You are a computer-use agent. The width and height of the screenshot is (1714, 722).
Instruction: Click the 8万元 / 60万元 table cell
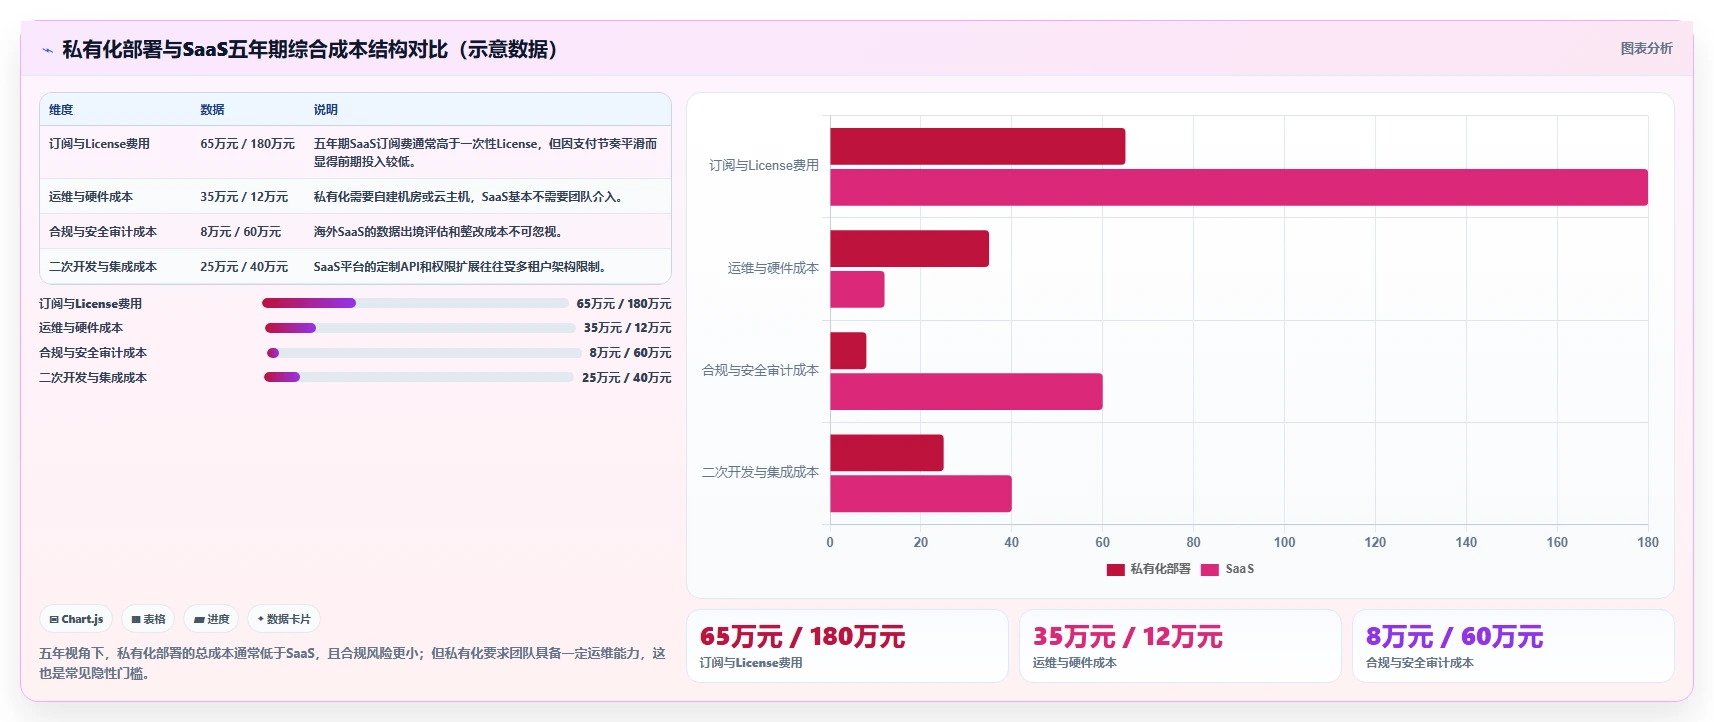[x=240, y=232]
